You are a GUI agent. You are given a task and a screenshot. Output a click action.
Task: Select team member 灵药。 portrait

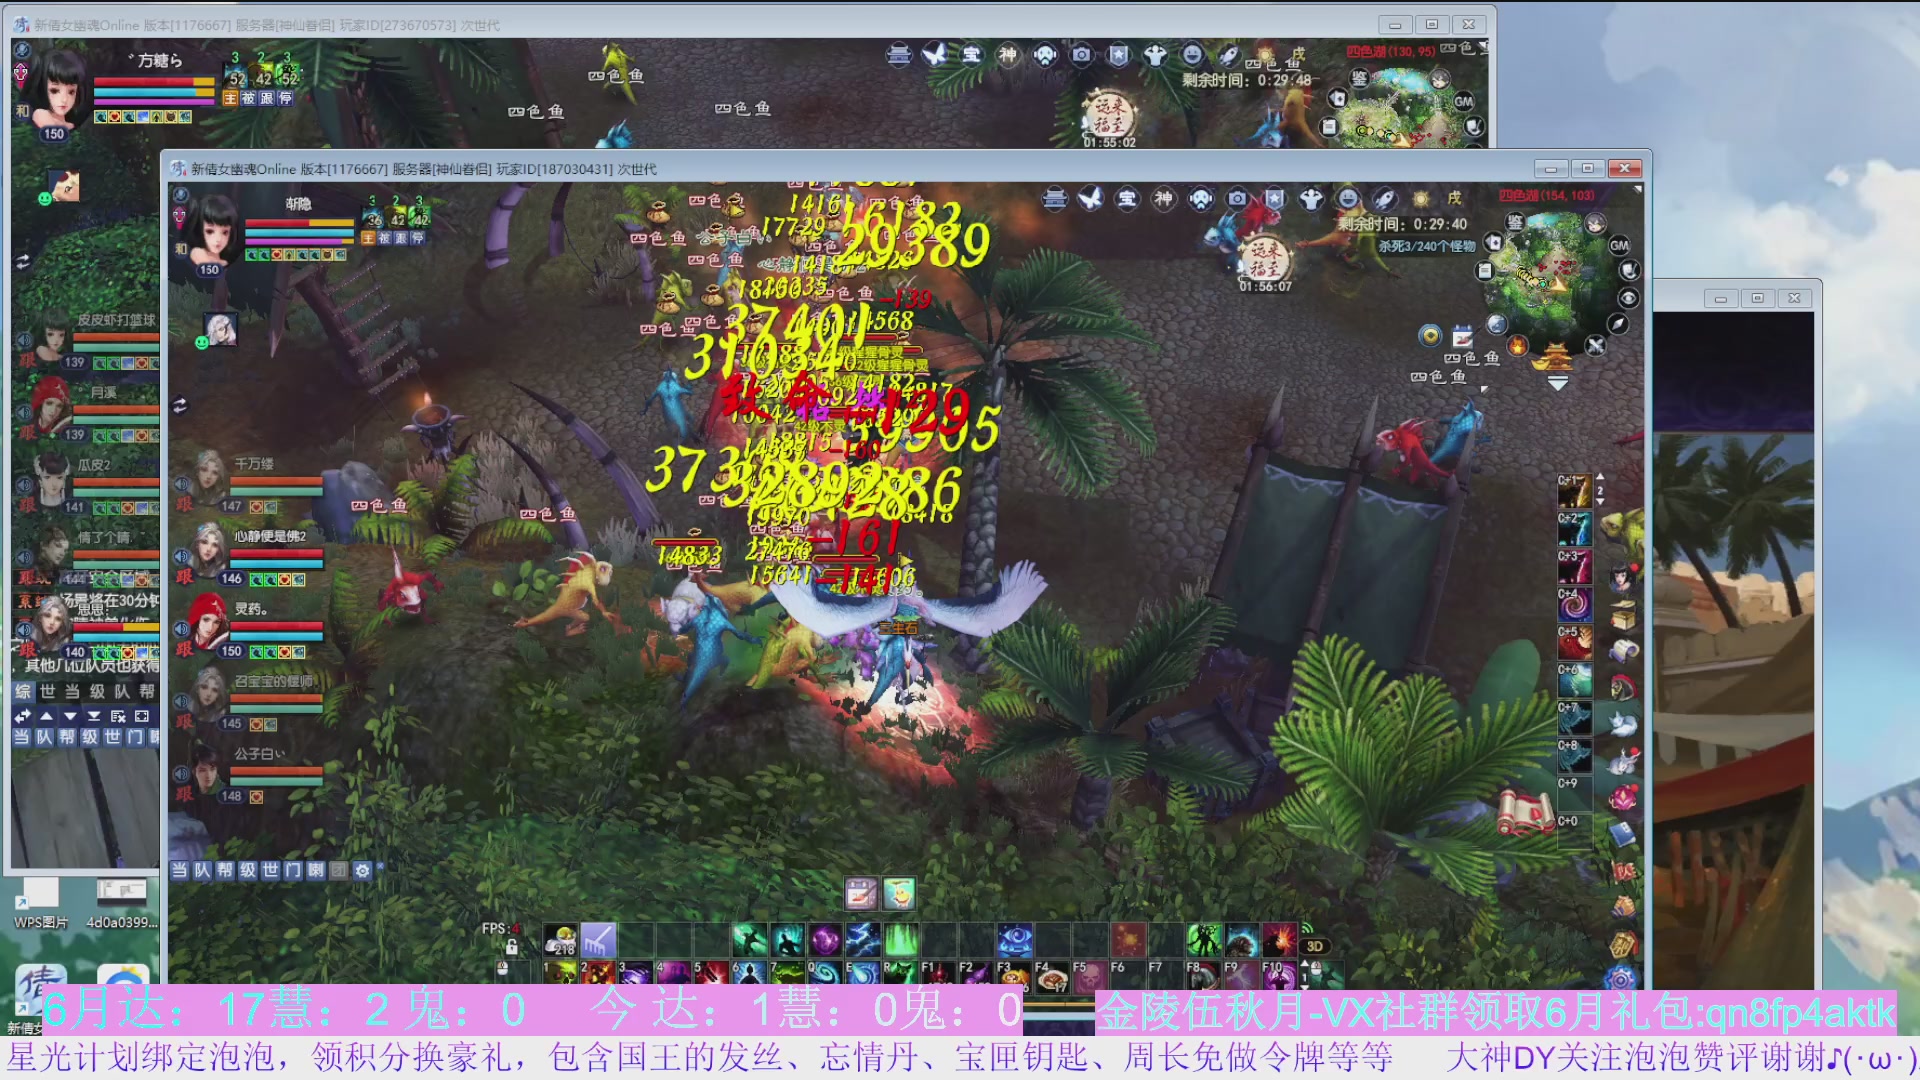210,621
